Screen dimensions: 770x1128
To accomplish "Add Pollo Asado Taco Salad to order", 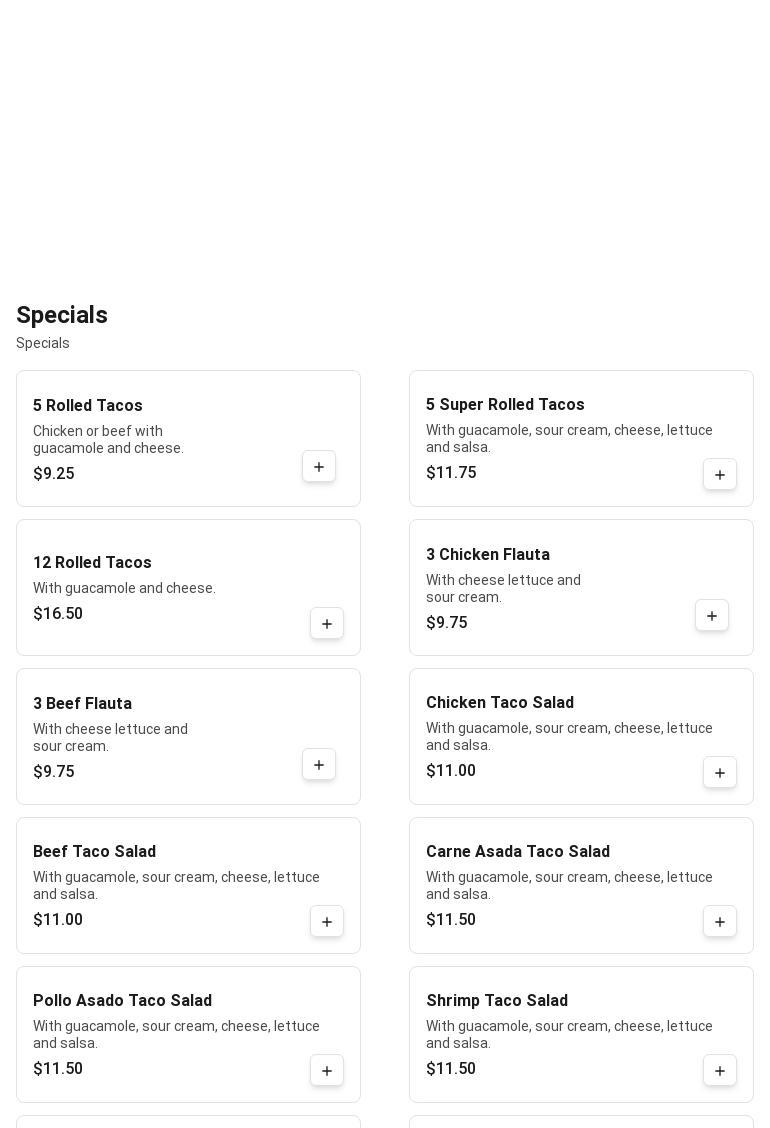I will [327, 1071].
